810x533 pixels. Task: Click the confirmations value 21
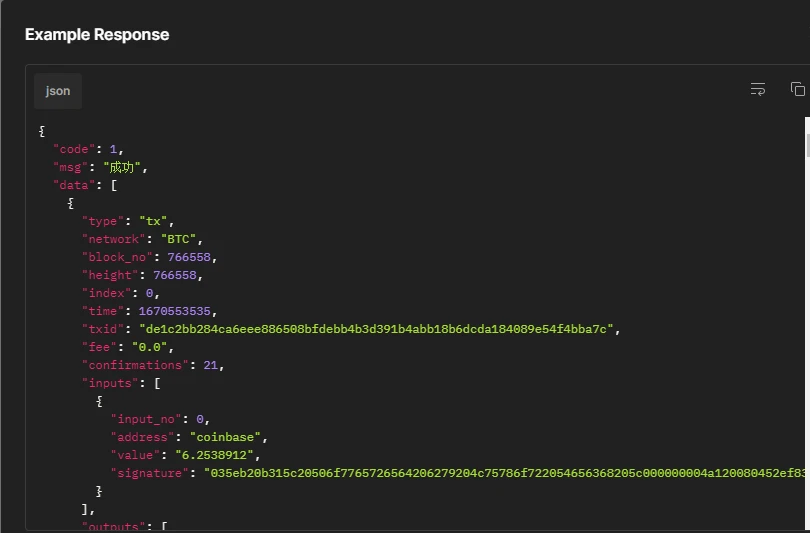[x=211, y=365]
